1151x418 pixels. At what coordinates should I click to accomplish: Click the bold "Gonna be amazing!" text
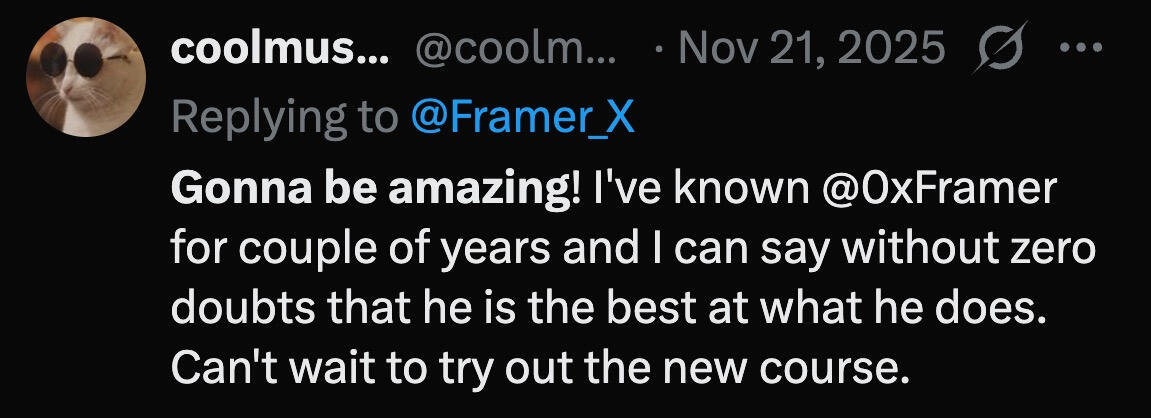374,191
